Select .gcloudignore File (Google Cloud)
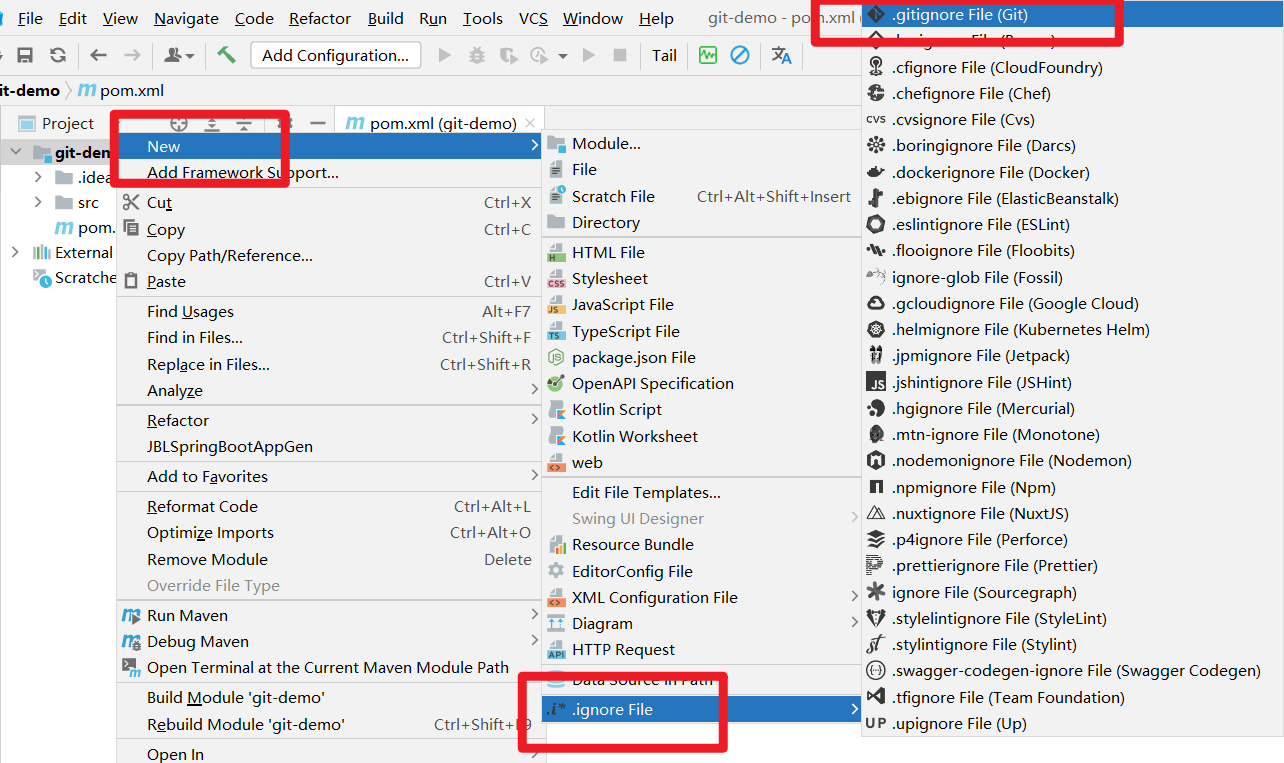 (x=1071, y=303)
